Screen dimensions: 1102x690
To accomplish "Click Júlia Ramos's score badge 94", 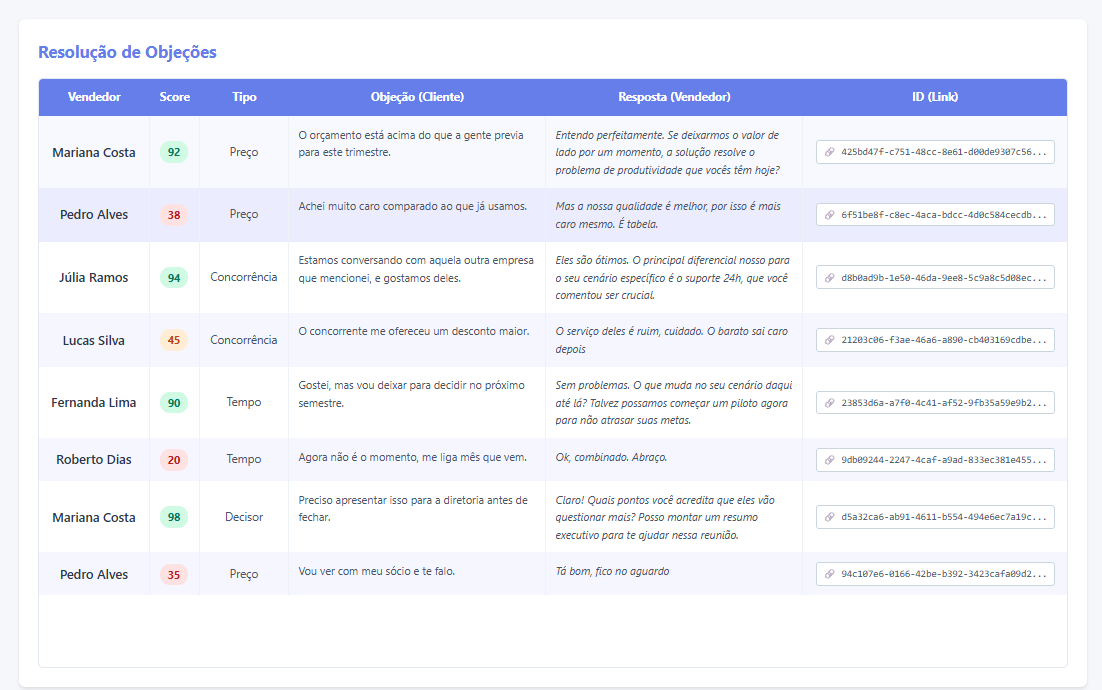I will 174,277.
